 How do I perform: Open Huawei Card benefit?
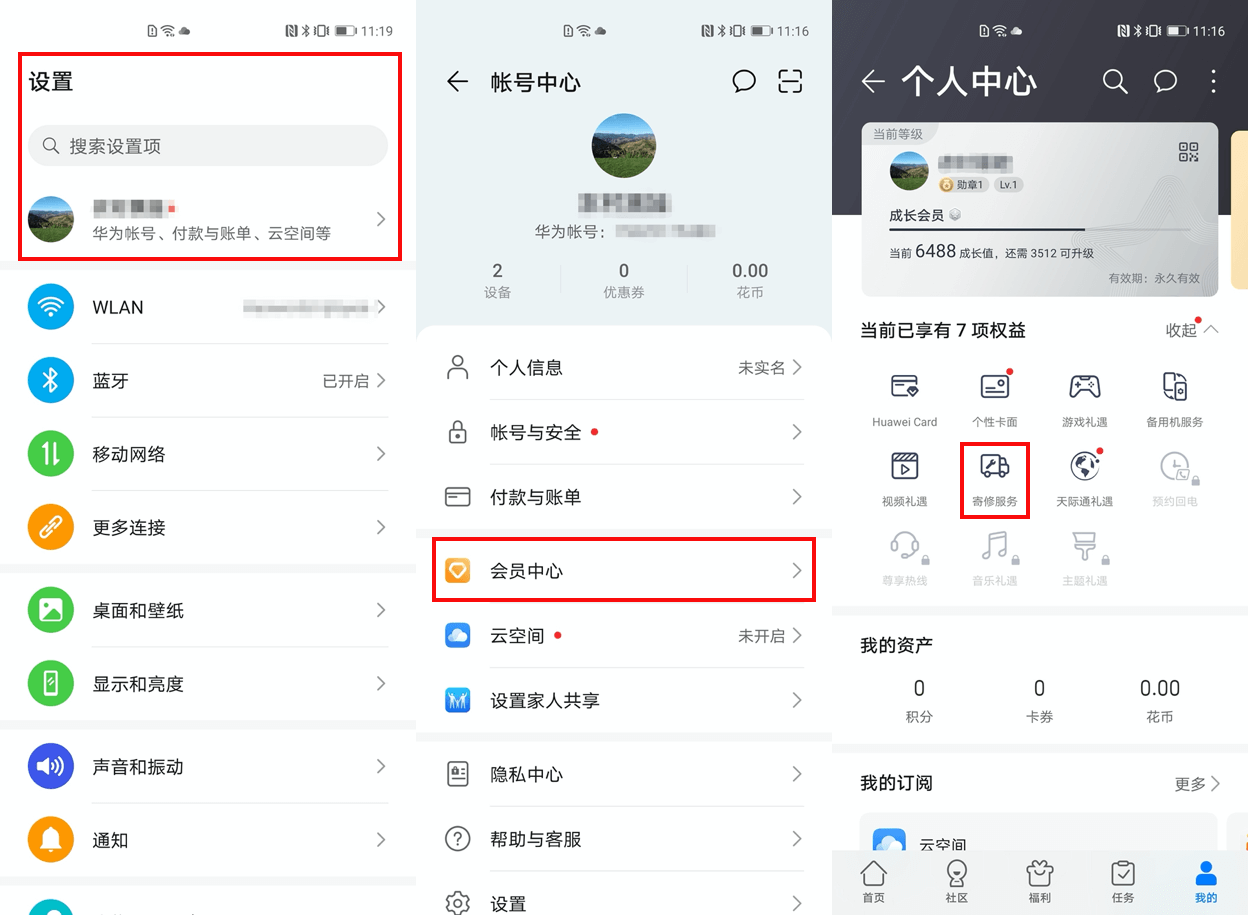click(905, 399)
